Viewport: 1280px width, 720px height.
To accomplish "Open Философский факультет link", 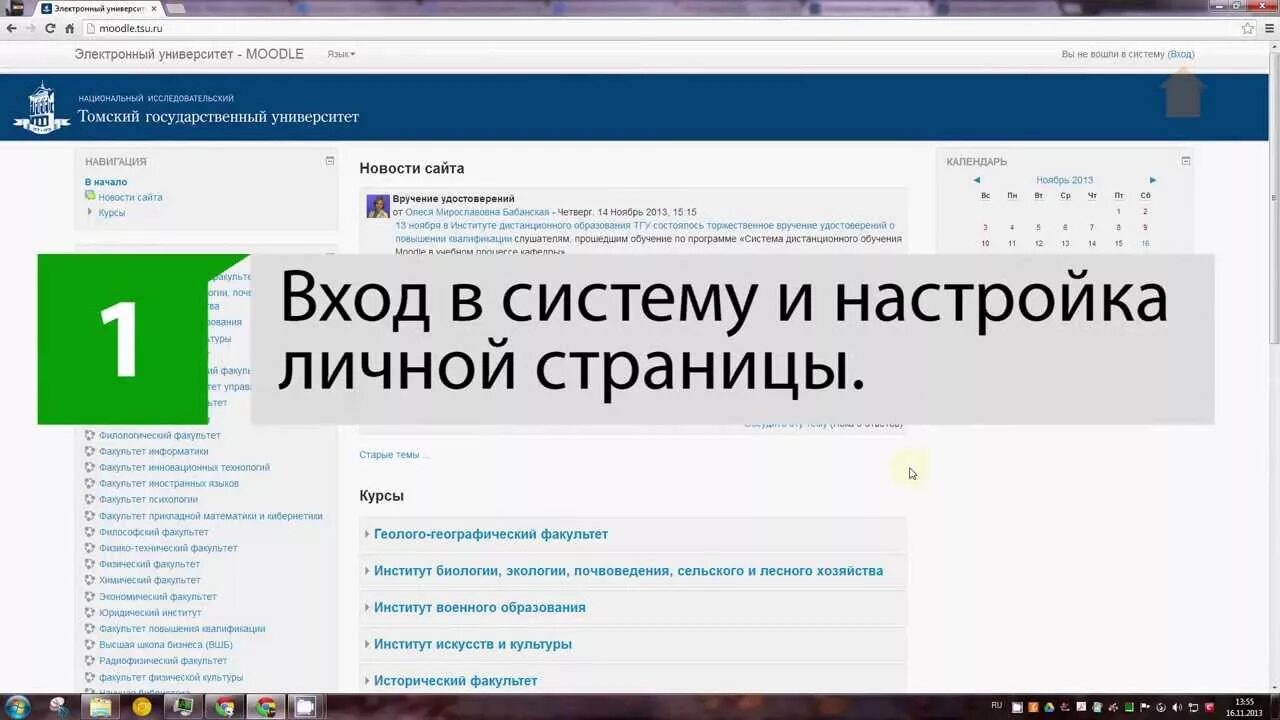I will (154, 532).
